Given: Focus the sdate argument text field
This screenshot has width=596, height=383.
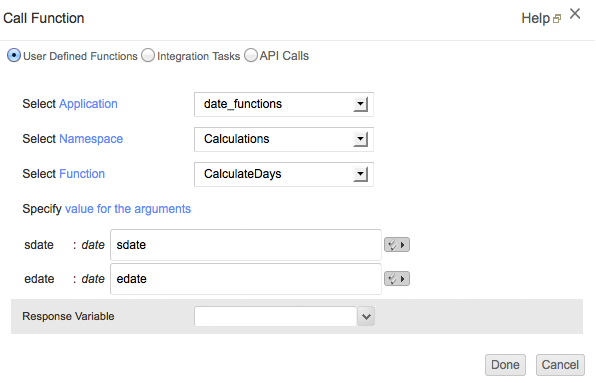Looking at the screenshot, I should (x=246, y=245).
